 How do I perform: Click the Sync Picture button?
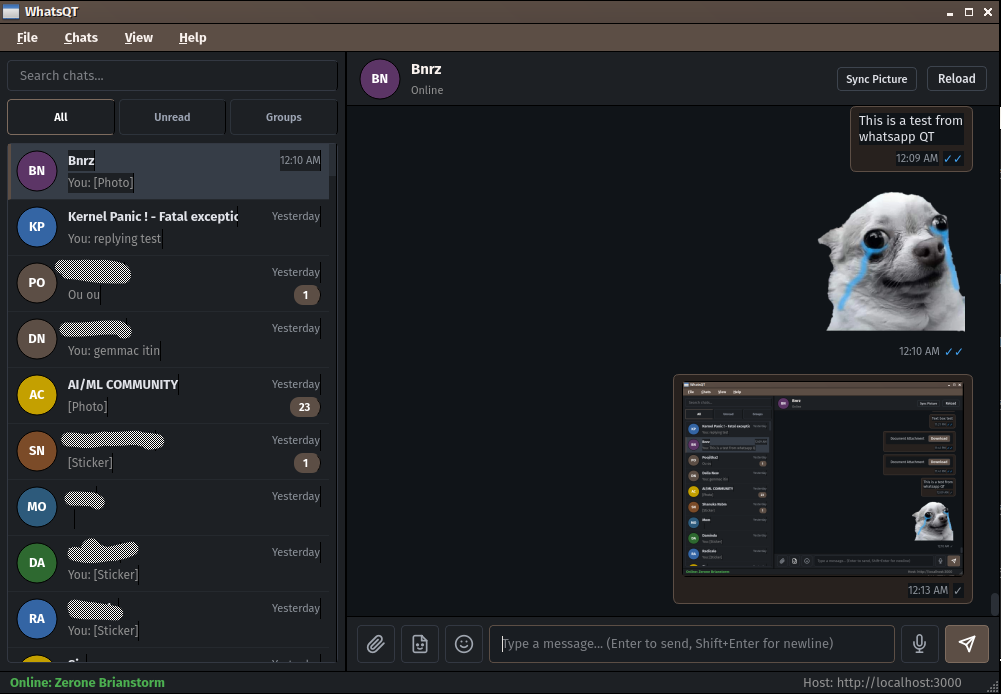tap(877, 79)
